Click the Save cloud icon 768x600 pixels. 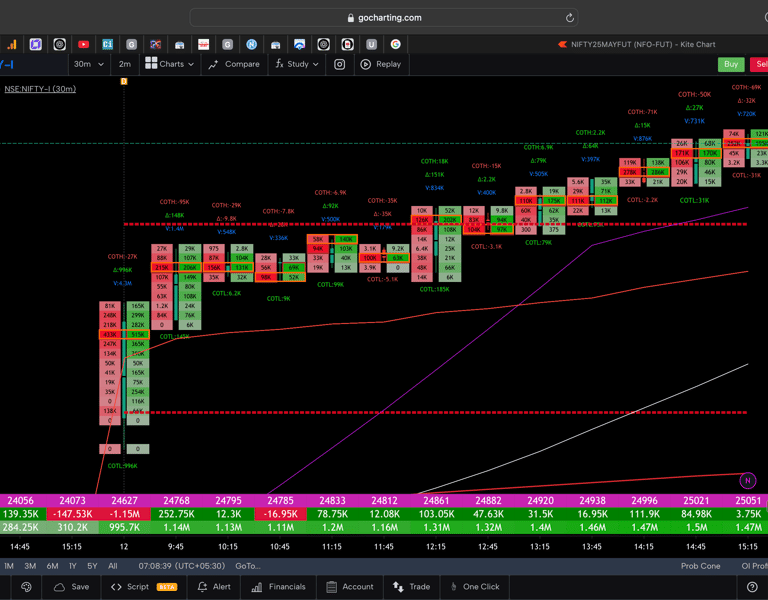(x=59, y=587)
